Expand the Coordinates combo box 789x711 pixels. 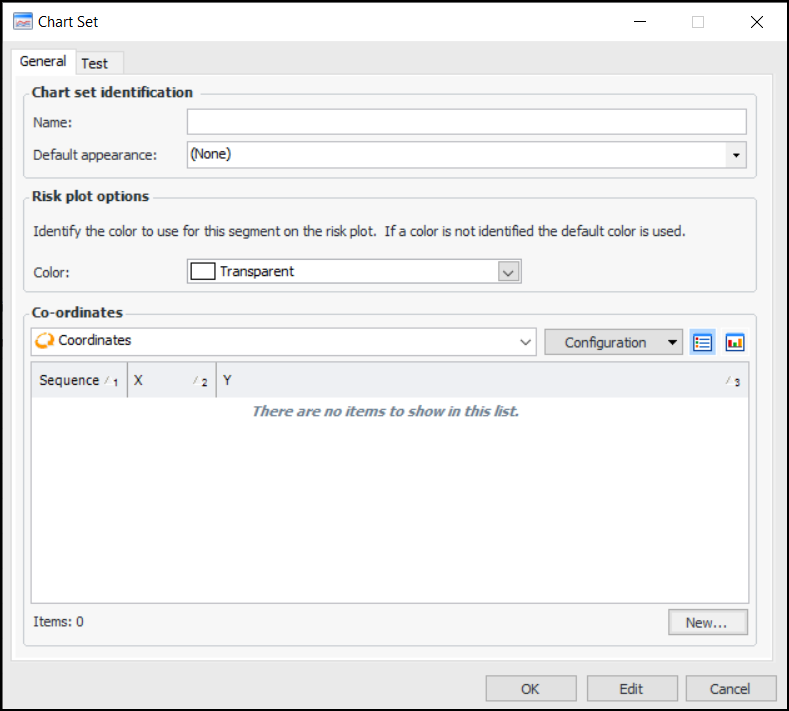pos(526,342)
